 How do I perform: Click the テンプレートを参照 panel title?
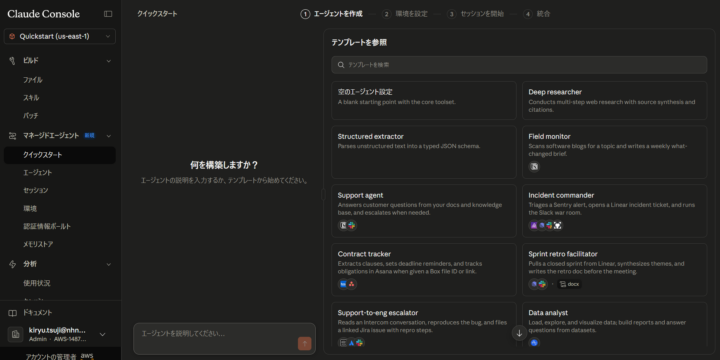point(359,43)
